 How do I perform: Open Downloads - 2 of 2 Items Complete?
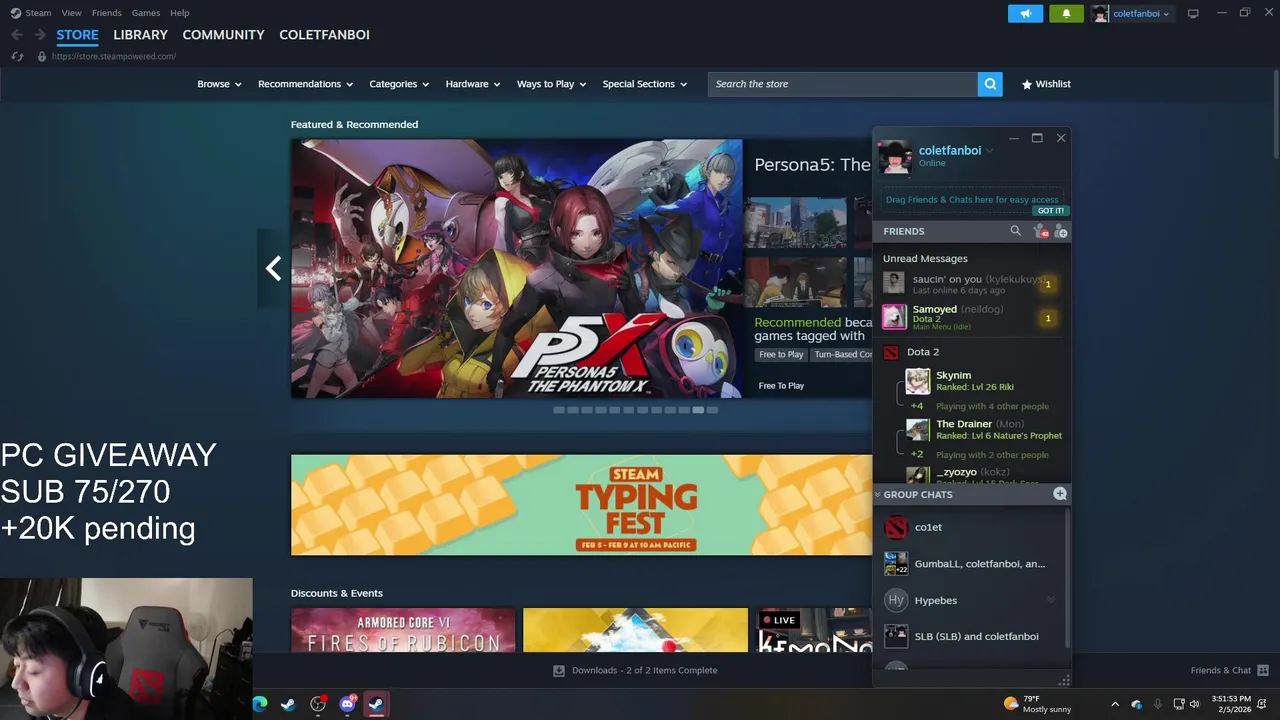pos(644,670)
